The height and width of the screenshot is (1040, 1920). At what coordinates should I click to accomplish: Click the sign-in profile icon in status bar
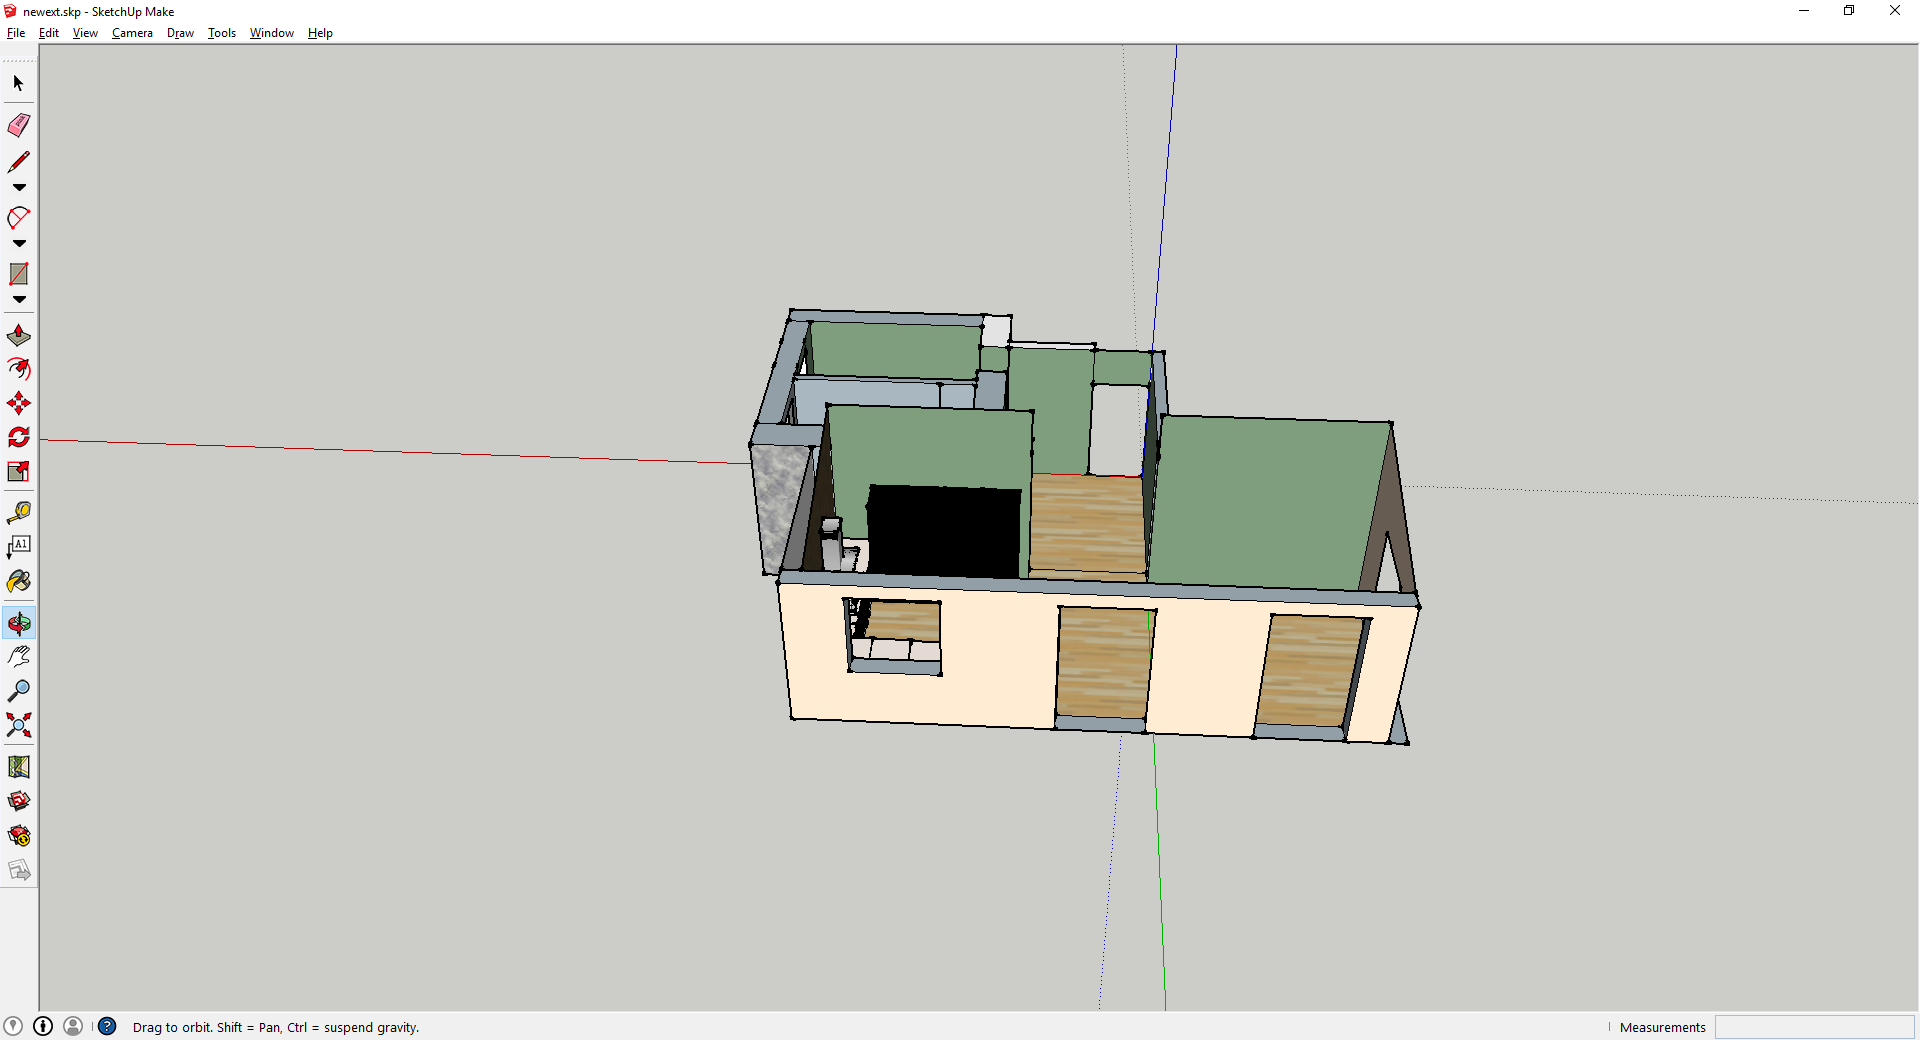click(73, 1027)
